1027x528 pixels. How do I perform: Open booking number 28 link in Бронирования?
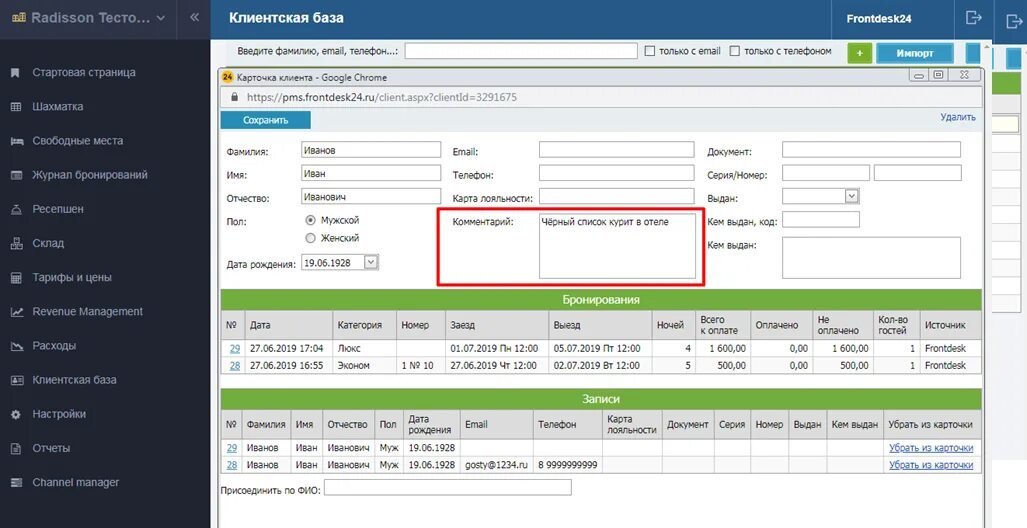(x=234, y=366)
